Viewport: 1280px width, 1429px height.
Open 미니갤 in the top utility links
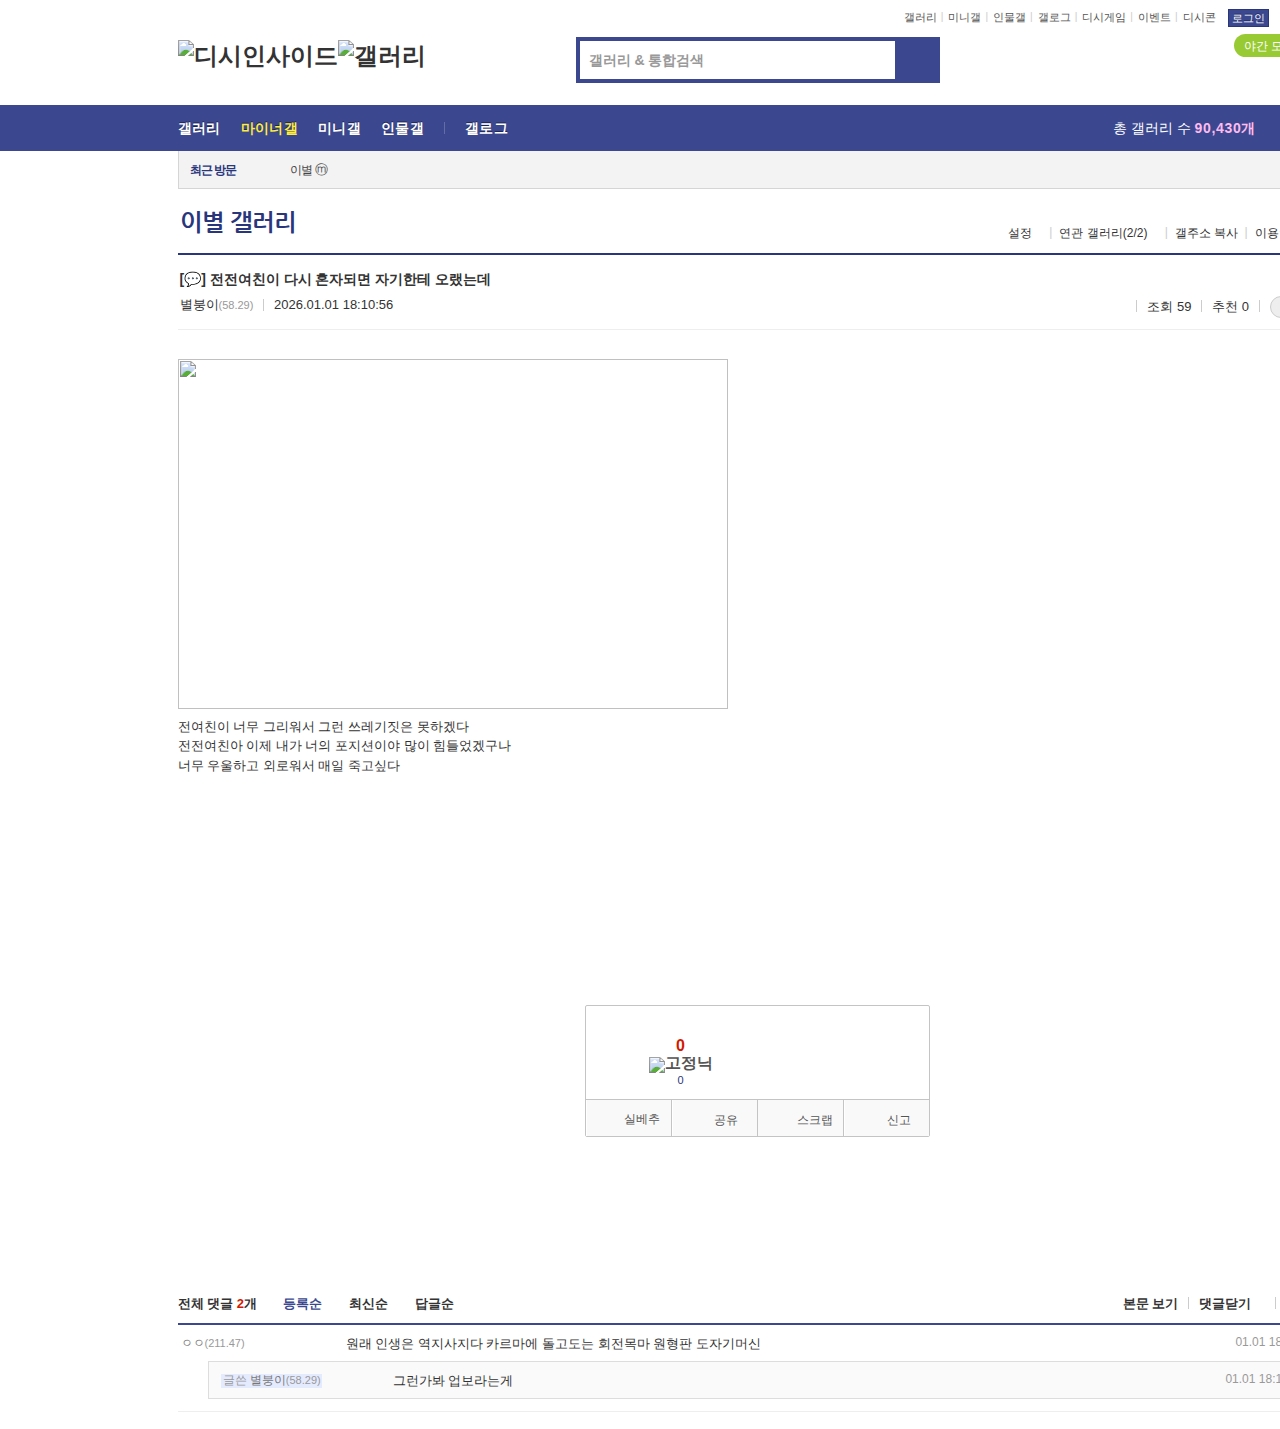(x=964, y=18)
